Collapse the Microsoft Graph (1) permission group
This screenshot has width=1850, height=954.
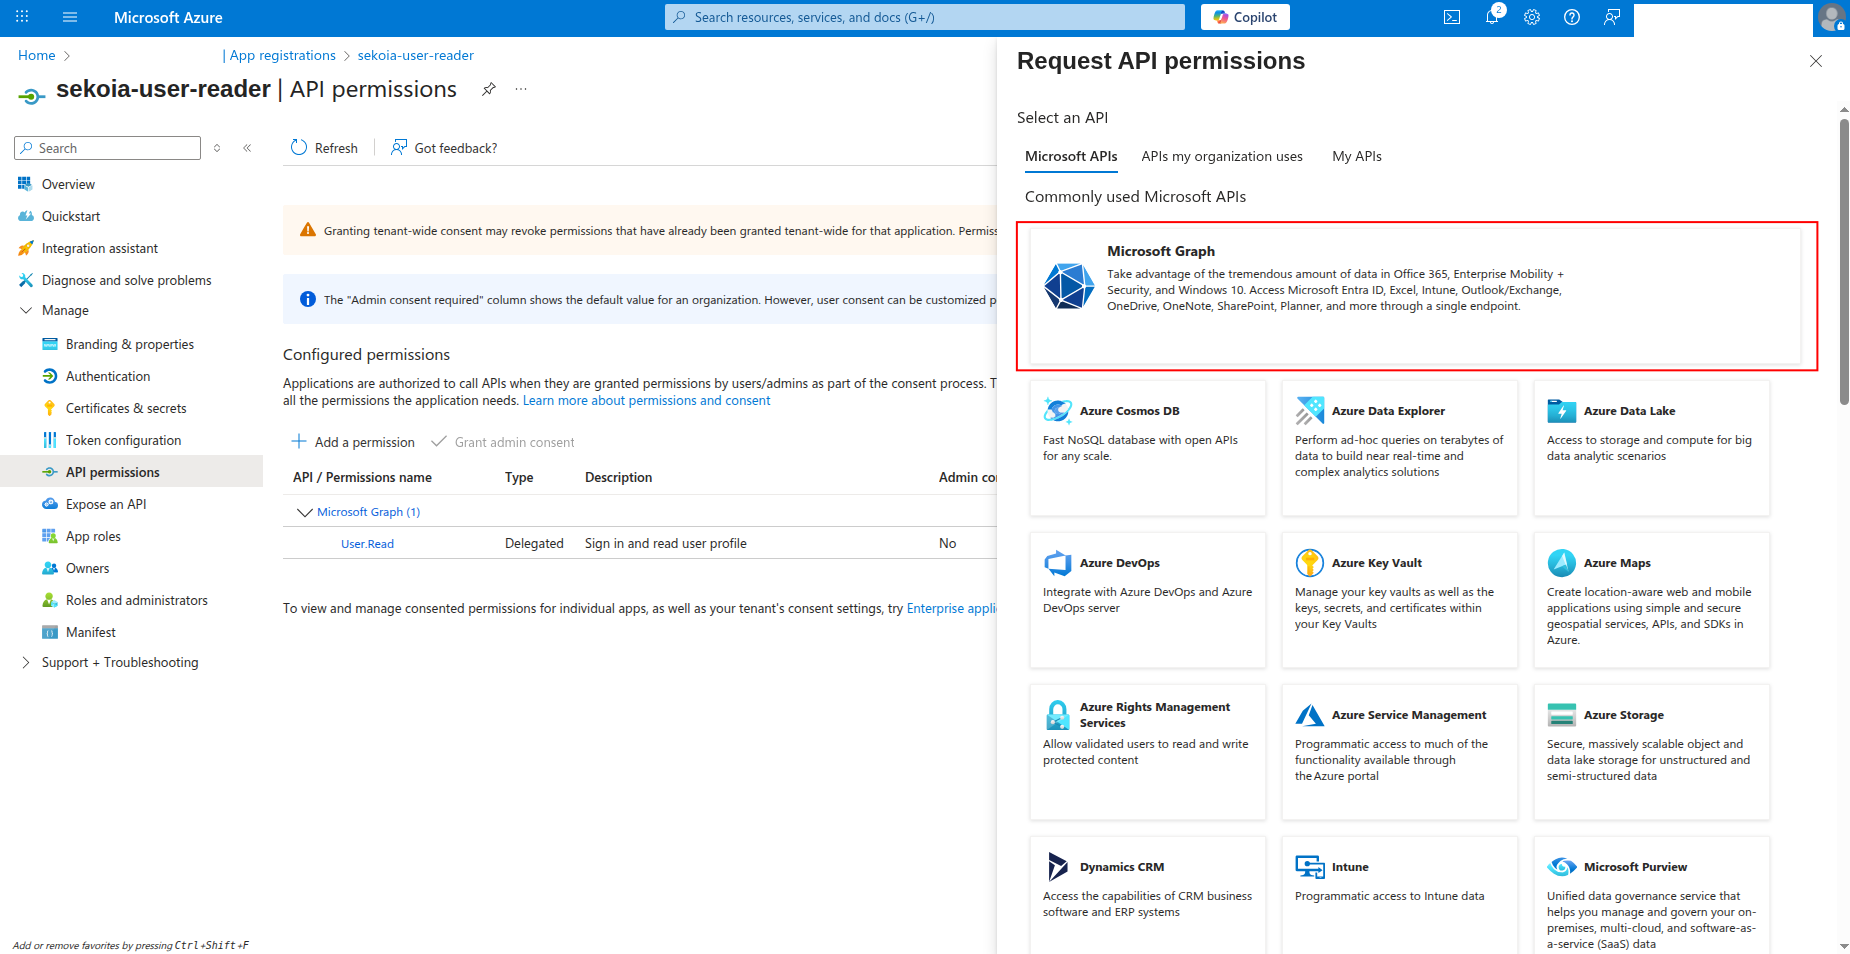[x=305, y=511]
